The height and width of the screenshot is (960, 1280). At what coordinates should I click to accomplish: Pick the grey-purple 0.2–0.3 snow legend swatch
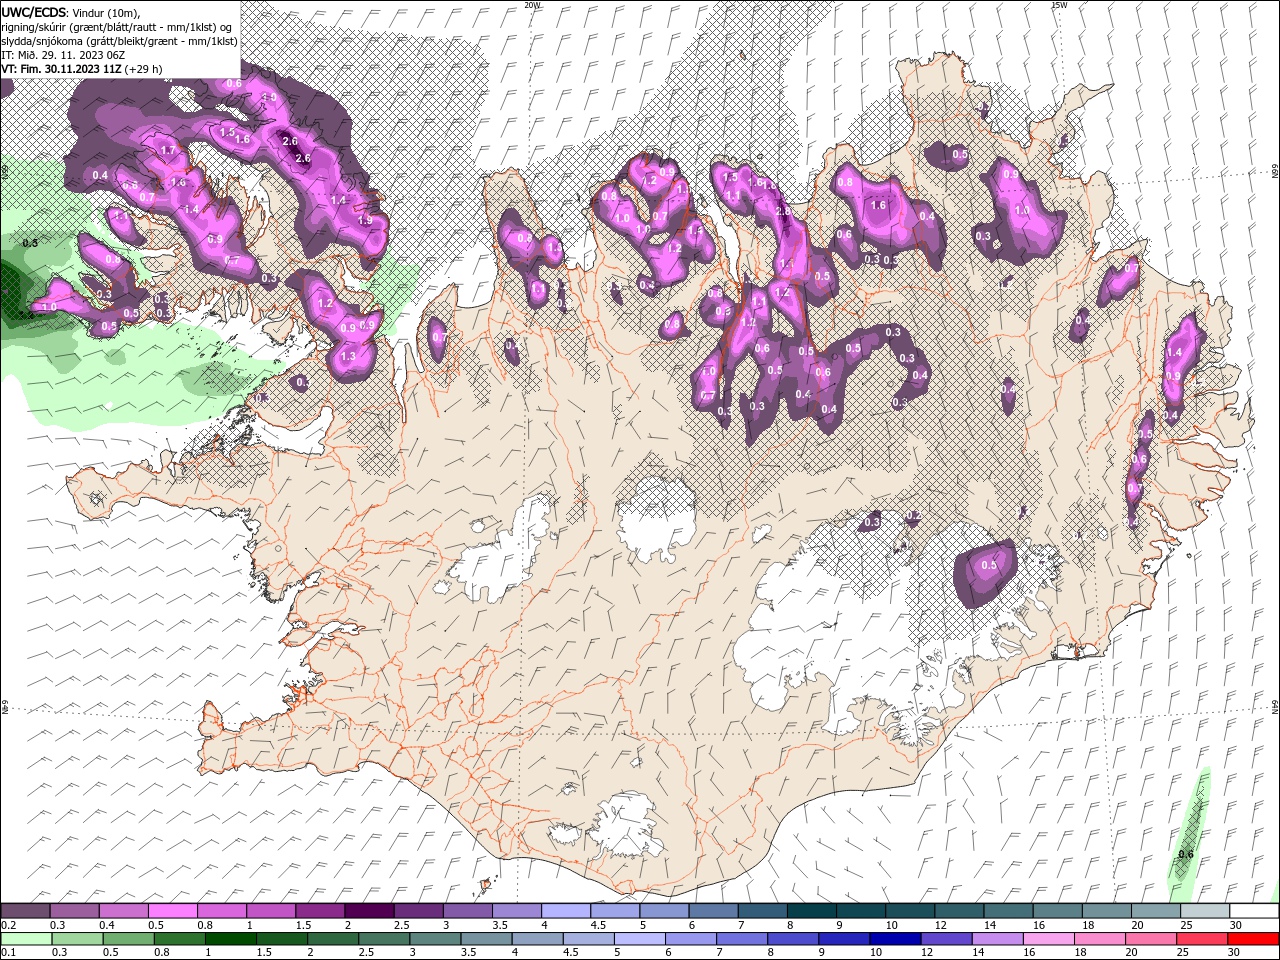[x=25, y=911]
